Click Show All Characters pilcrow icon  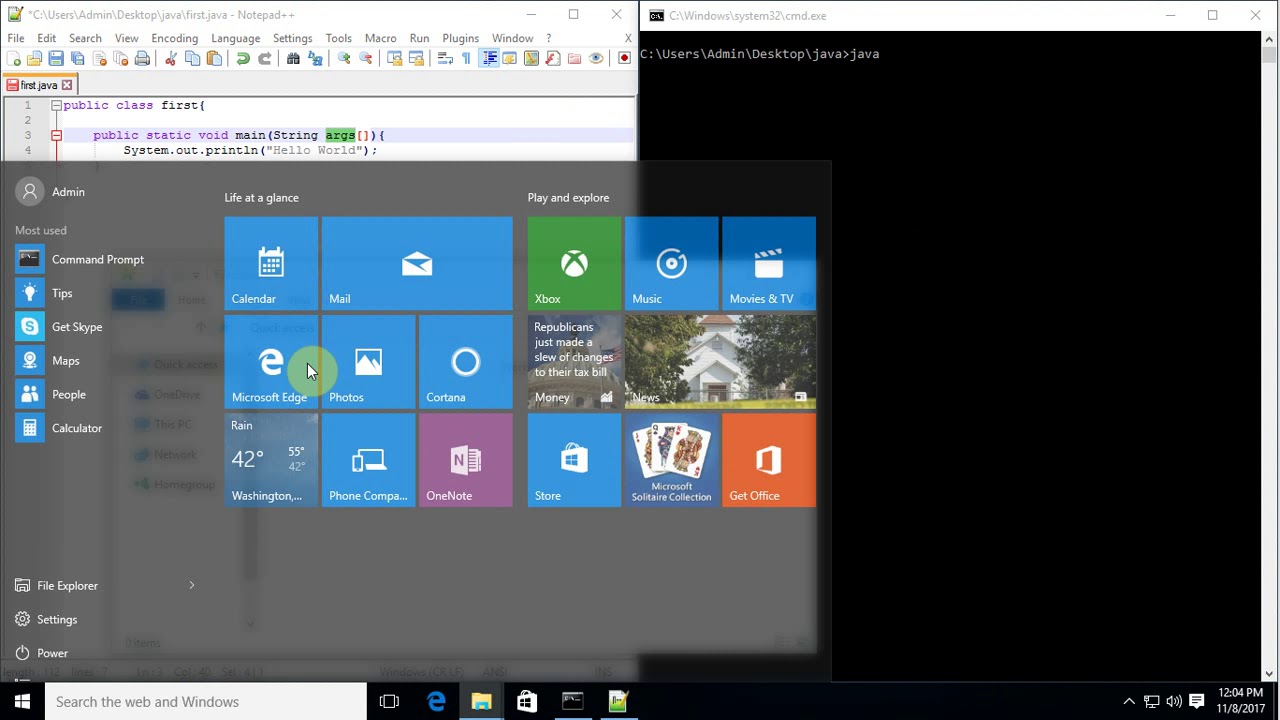(x=467, y=59)
